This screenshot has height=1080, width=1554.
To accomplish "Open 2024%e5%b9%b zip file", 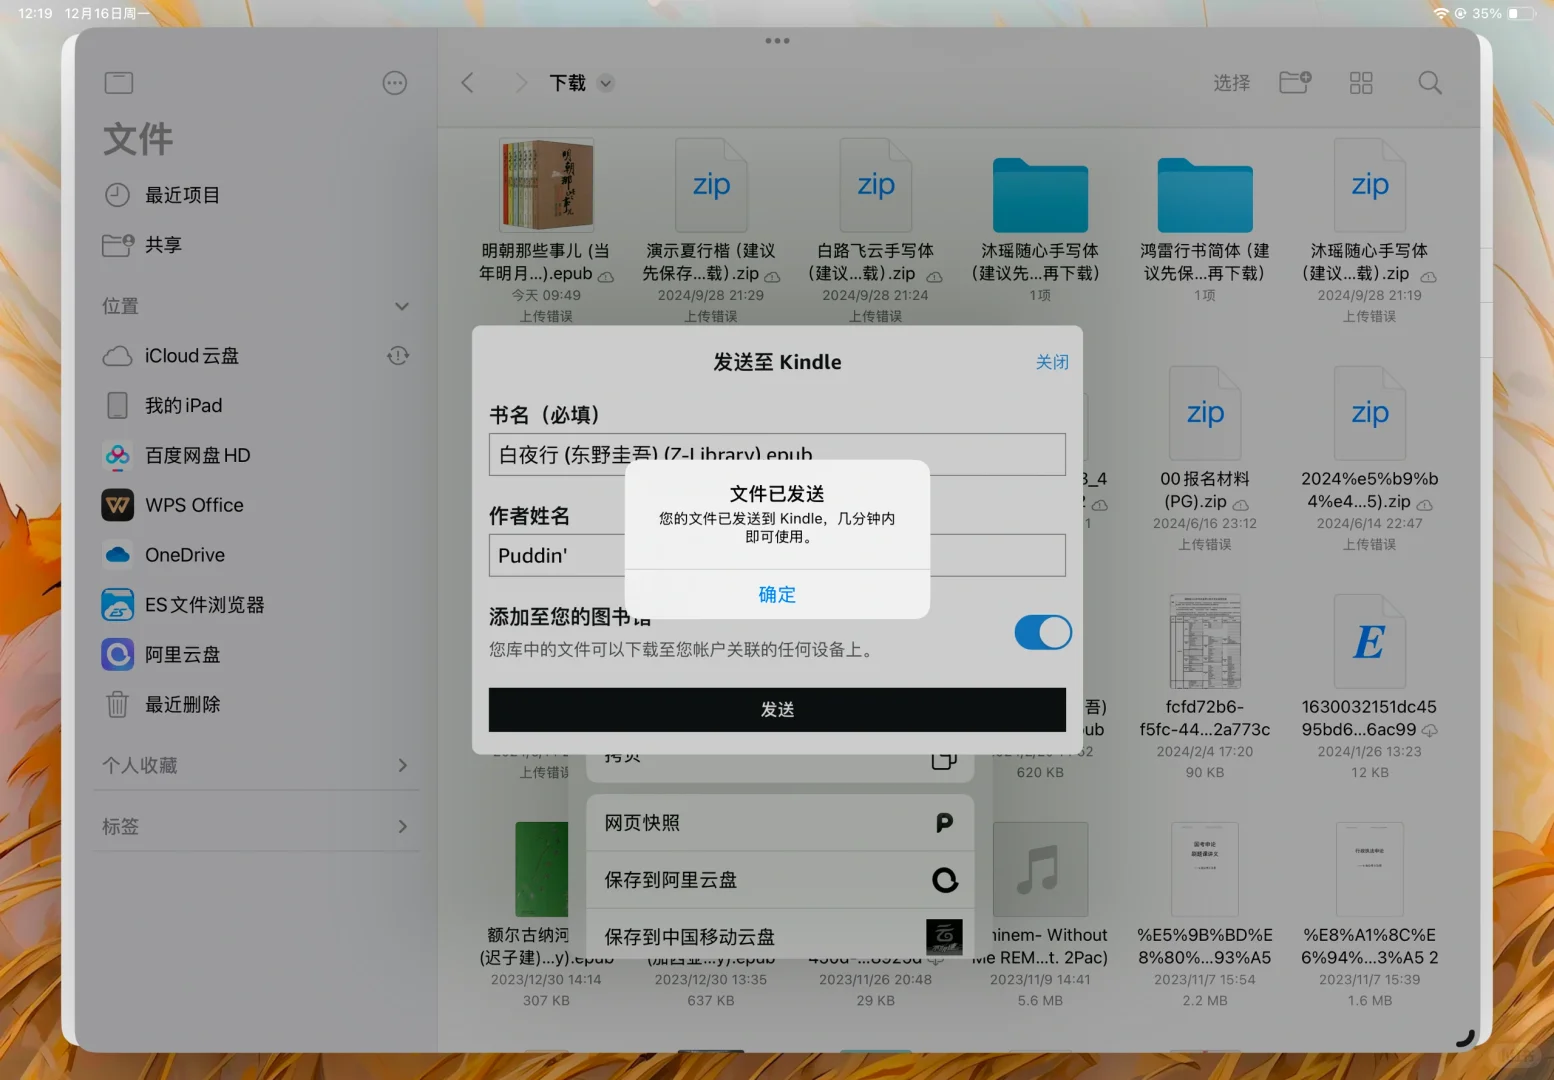I will 1370,414.
